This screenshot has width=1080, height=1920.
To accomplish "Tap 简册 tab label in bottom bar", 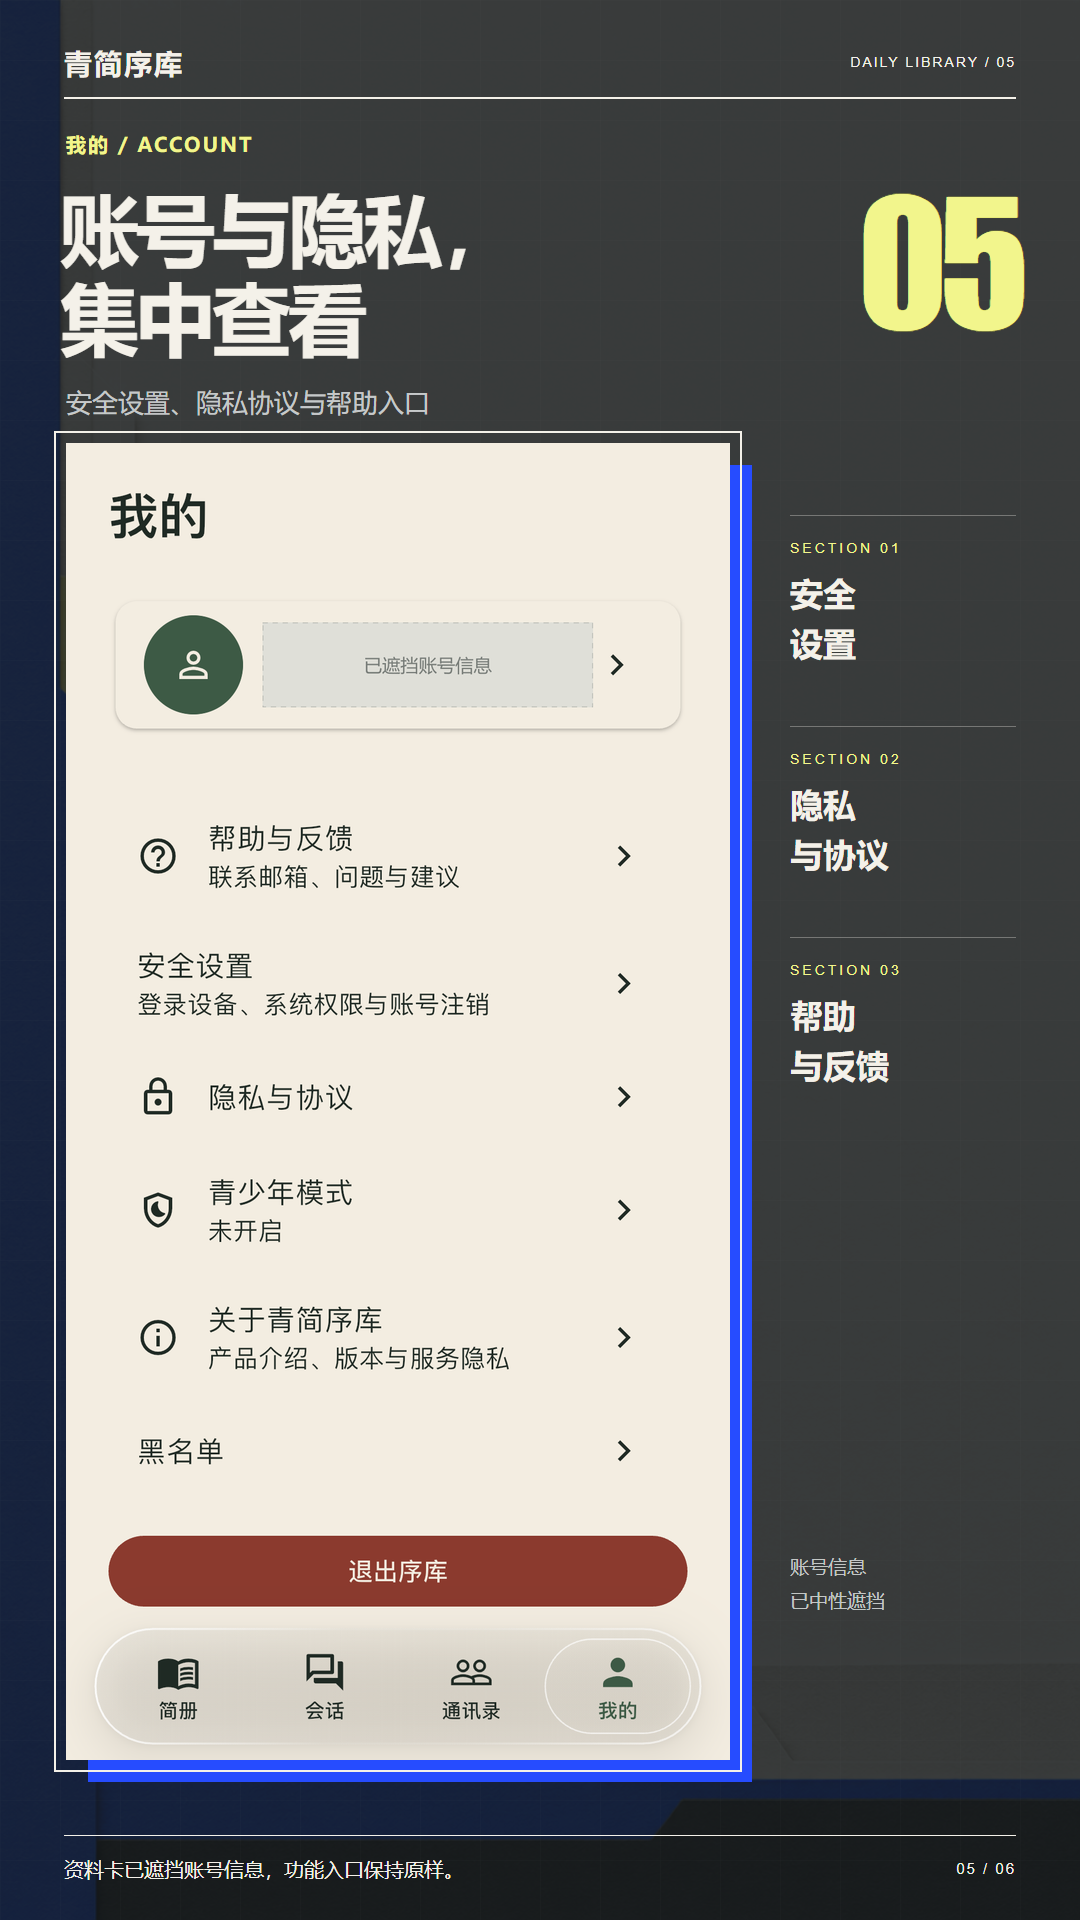I will click(x=178, y=1711).
